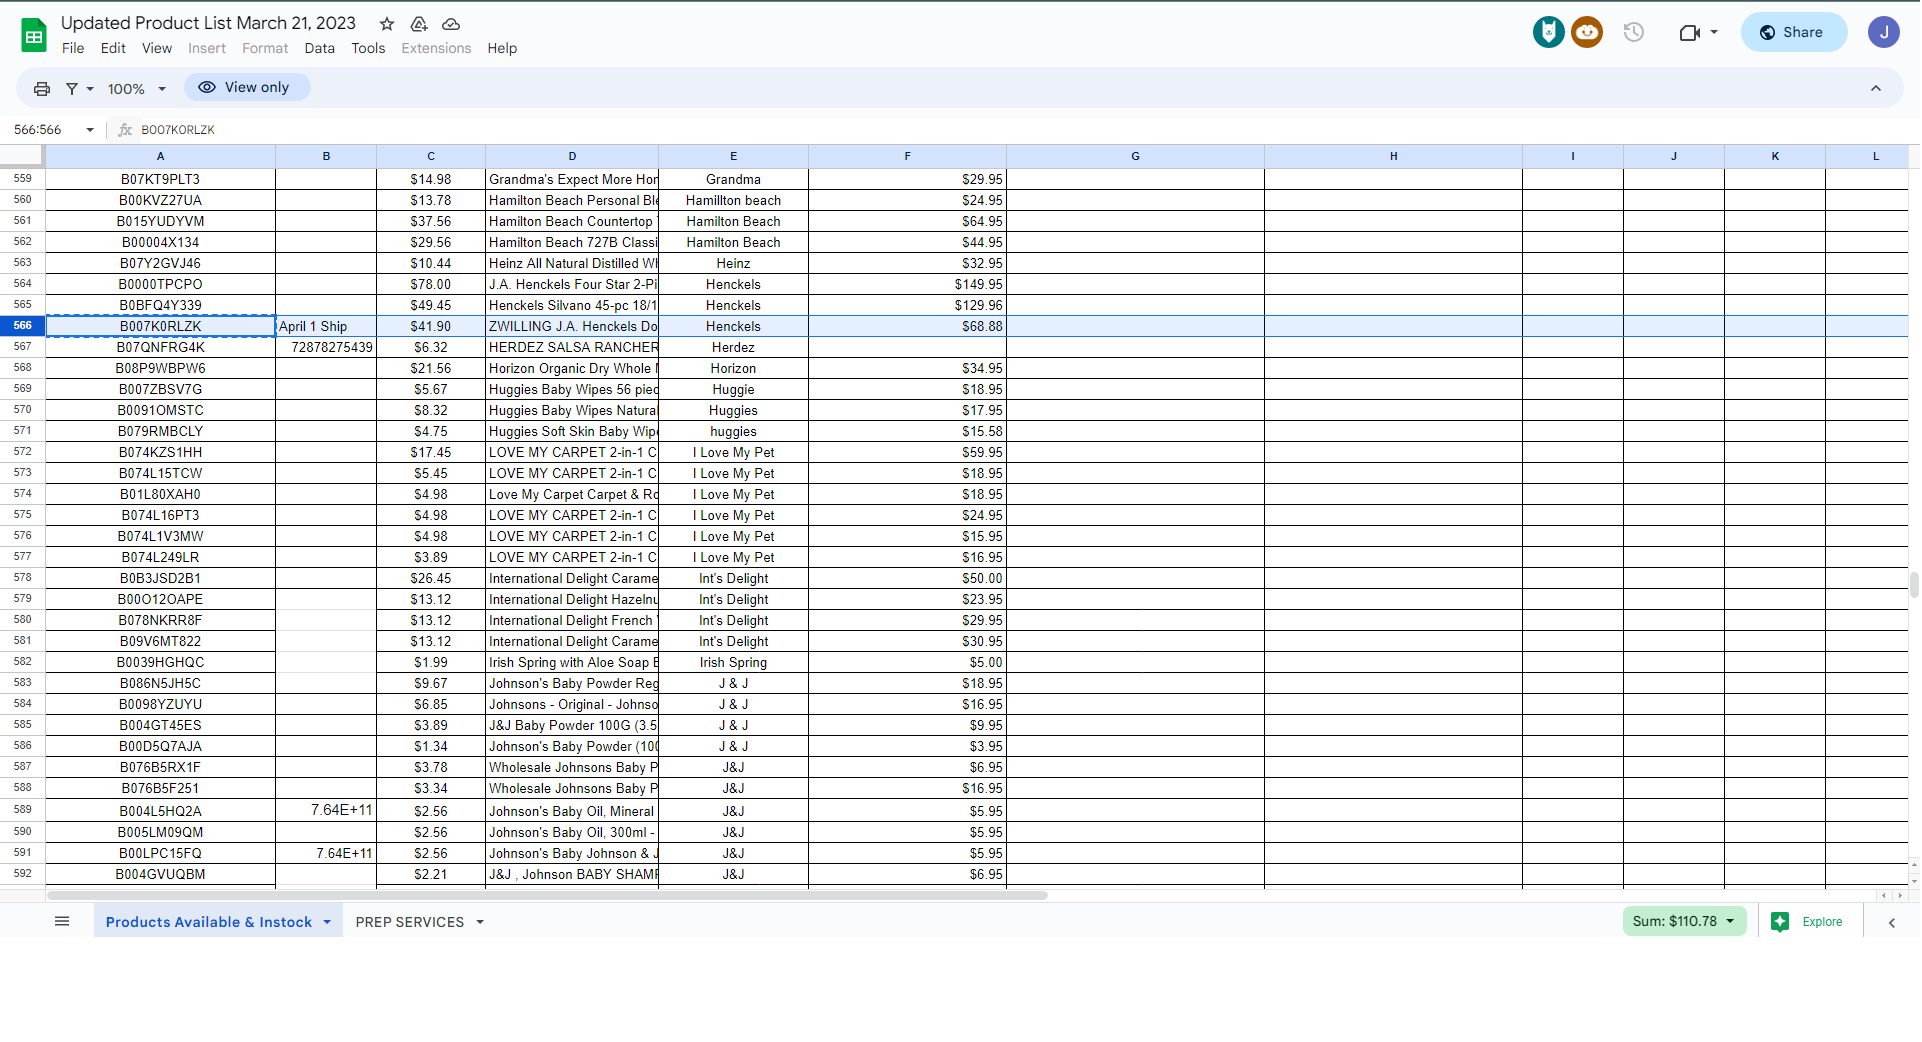Select column F header
Screen dimensions: 1922x1042
(907, 156)
